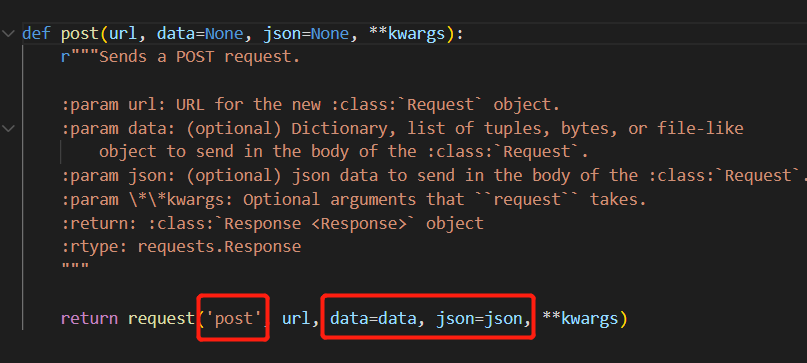Click the ':return:' docstring line
Screen dimensions: 807x363
(272, 223)
